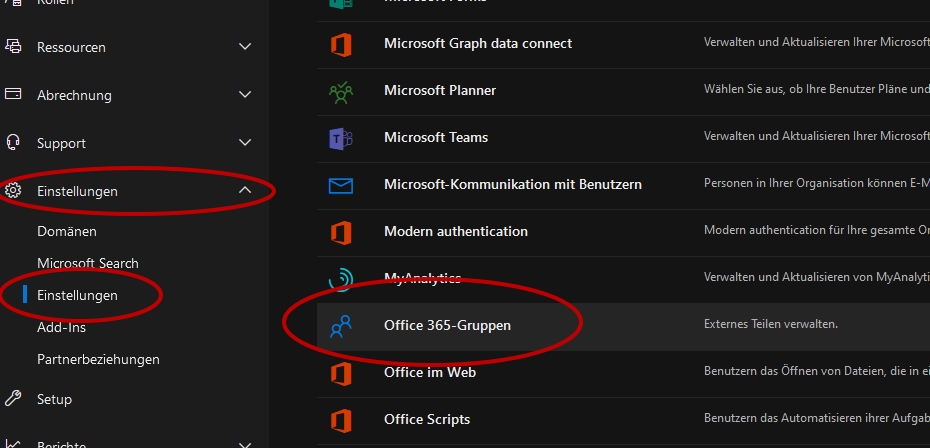
Task: Click description 'Verwalten und Aktualisieren von MyAnalytics'
Action: [817, 277]
